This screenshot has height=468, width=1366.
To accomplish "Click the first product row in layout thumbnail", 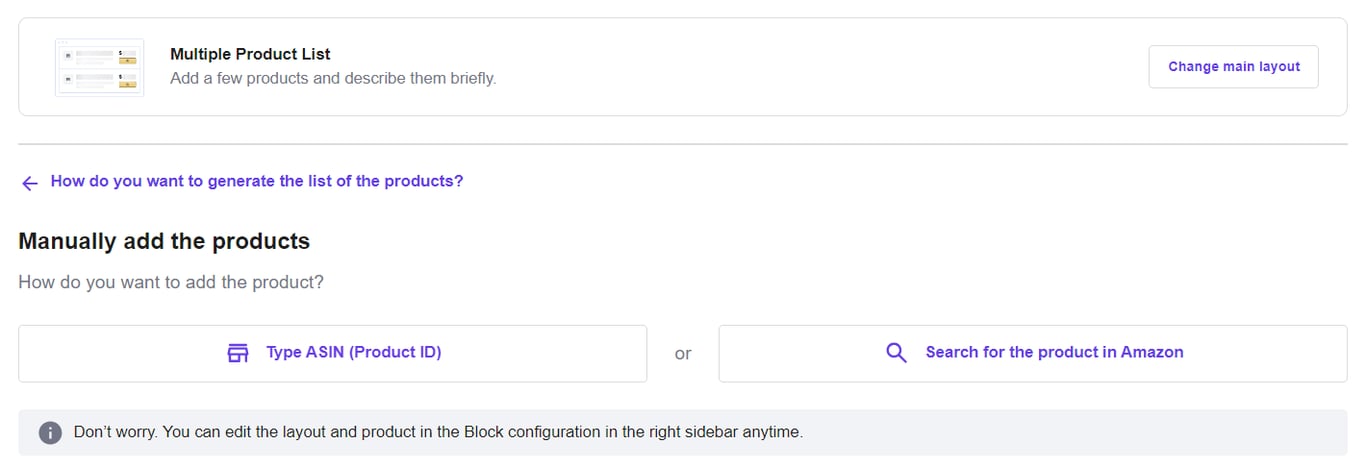I will tap(90, 56).
